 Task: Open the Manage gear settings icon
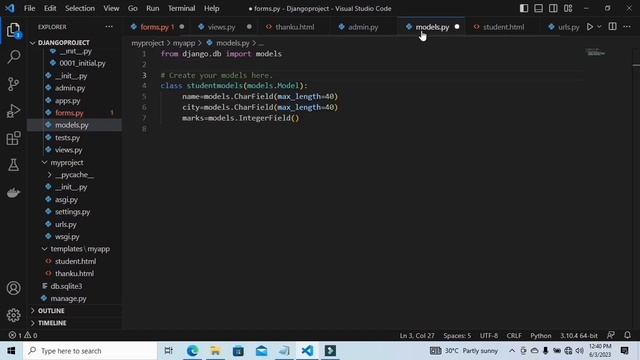pyautogui.click(x=13, y=315)
